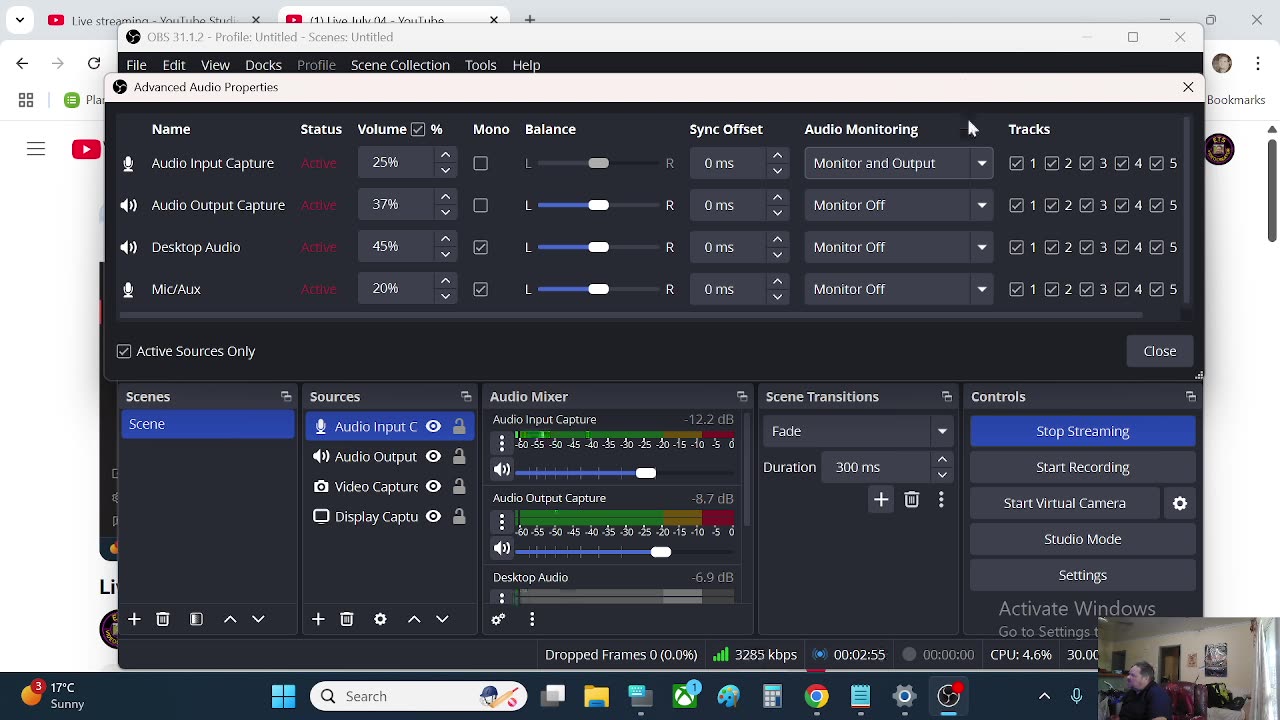Move the selected scene down

[258, 619]
